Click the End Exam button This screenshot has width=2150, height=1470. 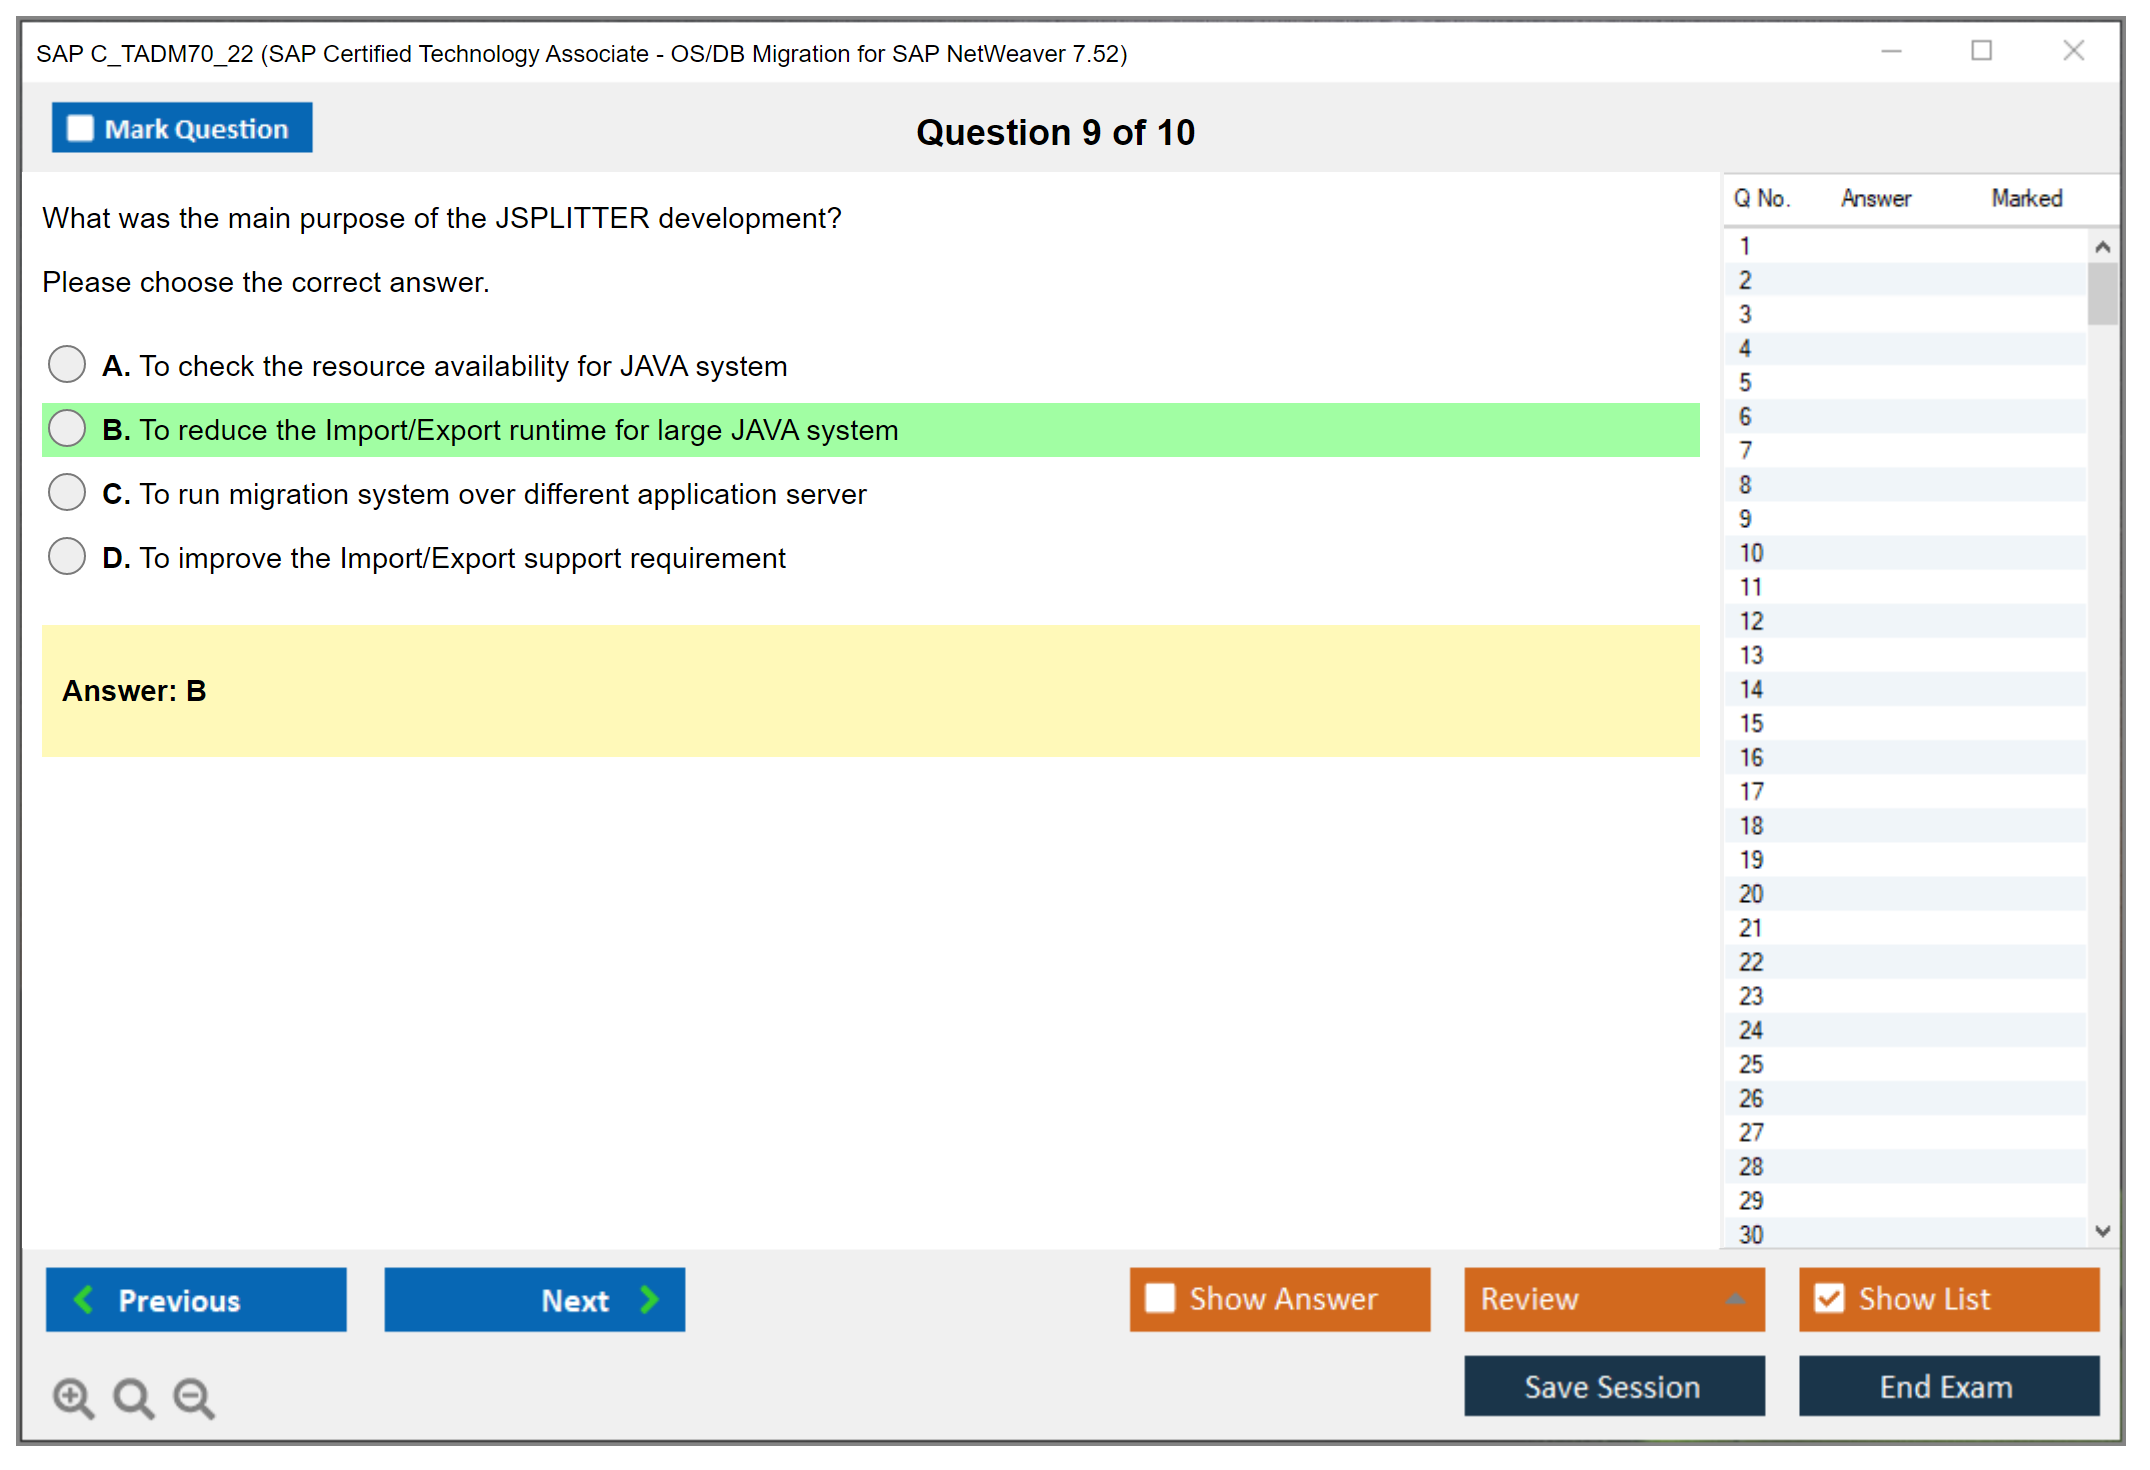(1947, 1386)
